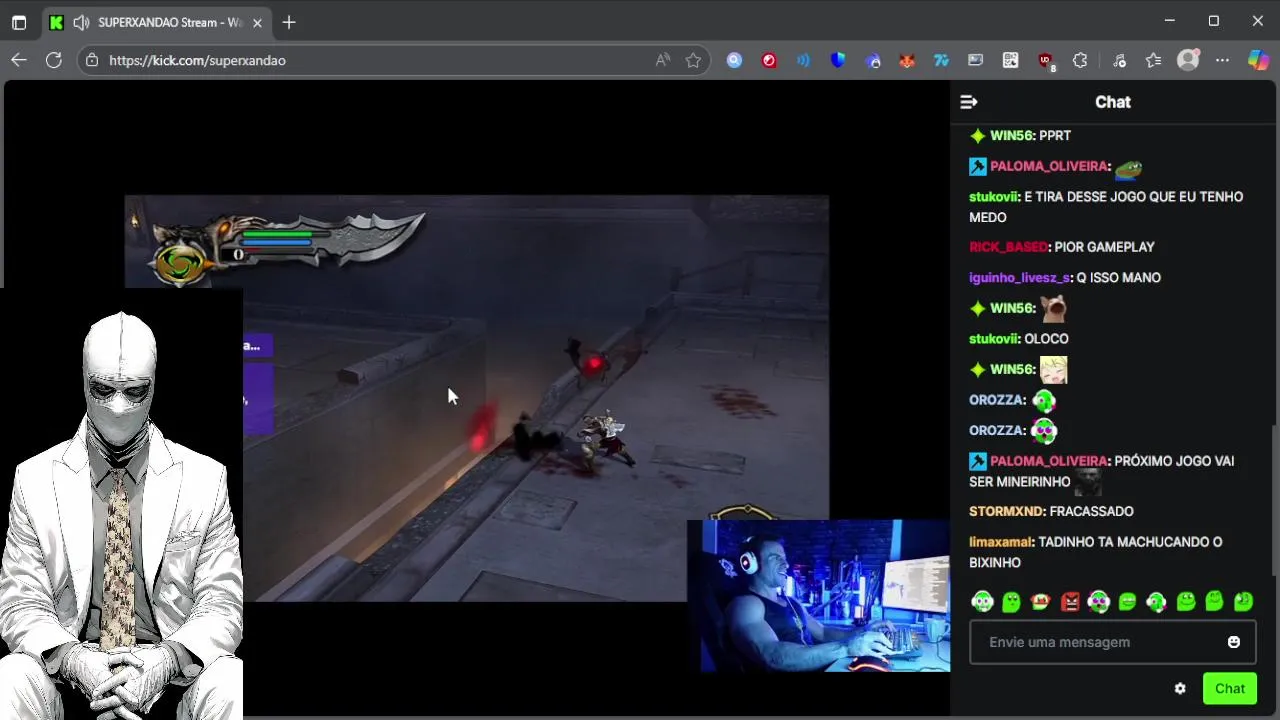Click the chat panel scrollbar
Viewport: 1280px width, 720px height.
[1274, 500]
